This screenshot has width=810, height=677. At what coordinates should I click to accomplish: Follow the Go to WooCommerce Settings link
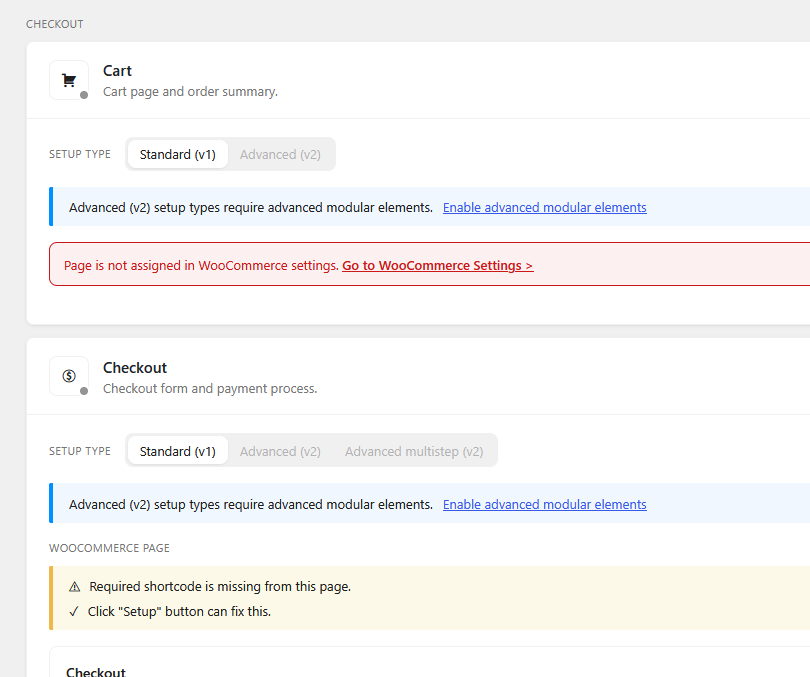[x=438, y=265]
